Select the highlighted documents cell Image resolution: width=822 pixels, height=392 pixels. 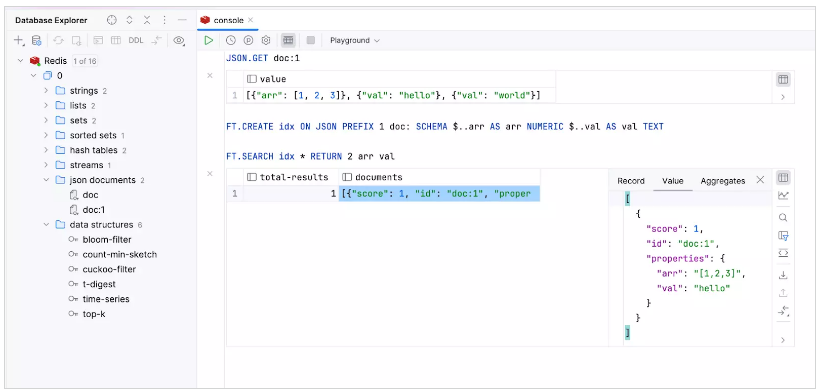click(439, 194)
